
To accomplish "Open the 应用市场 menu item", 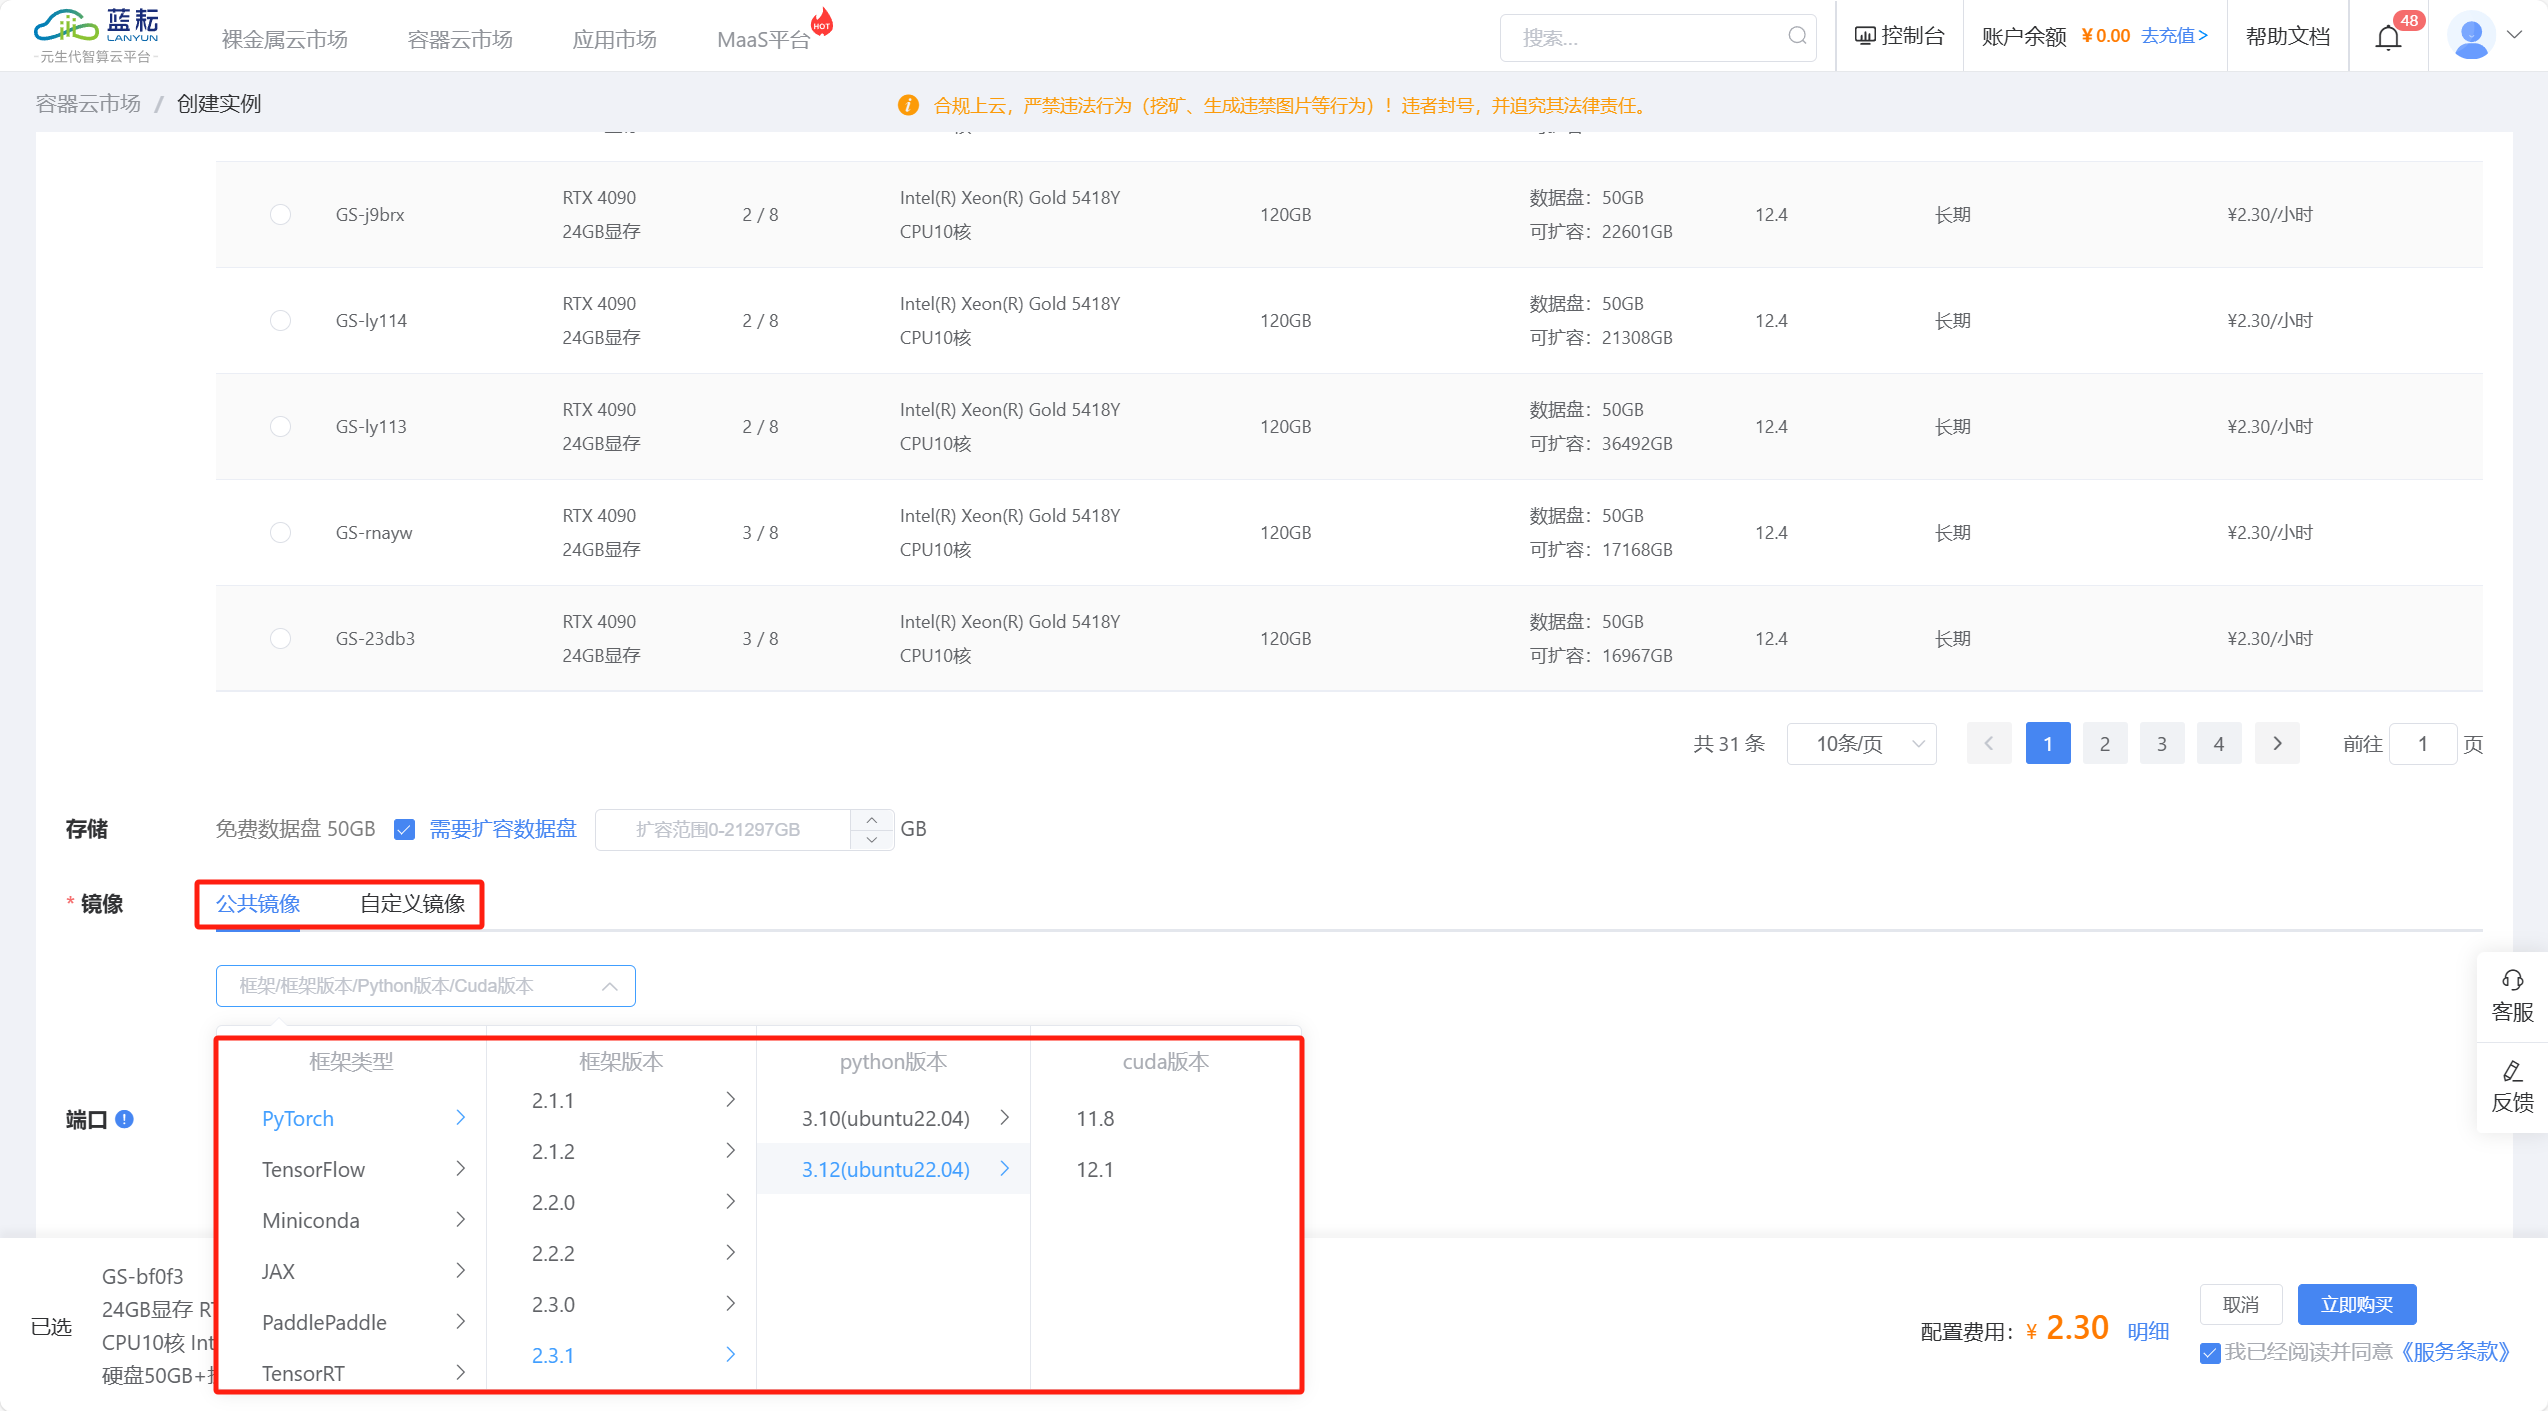I will tap(614, 39).
